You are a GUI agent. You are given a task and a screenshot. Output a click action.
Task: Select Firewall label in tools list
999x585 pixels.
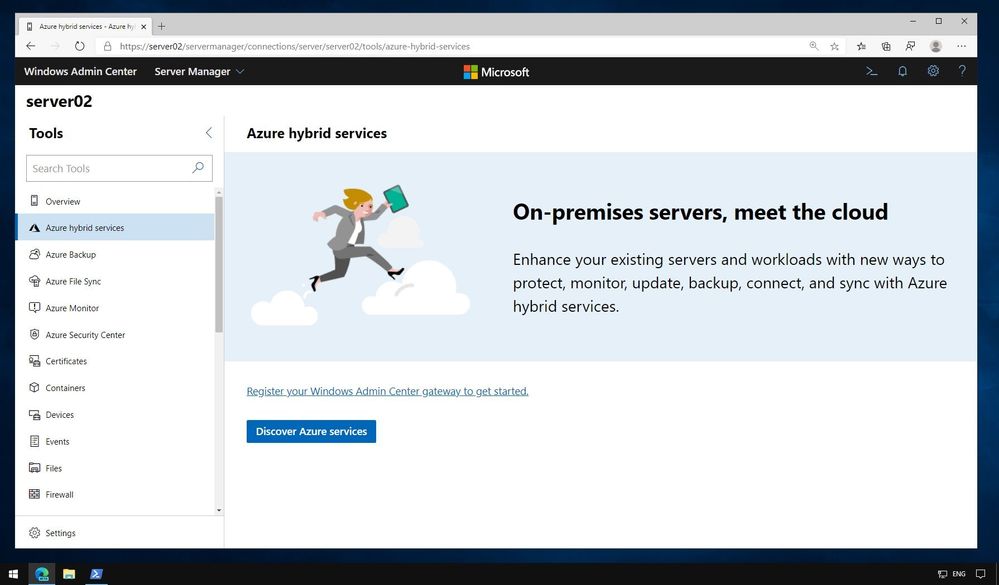click(59, 494)
